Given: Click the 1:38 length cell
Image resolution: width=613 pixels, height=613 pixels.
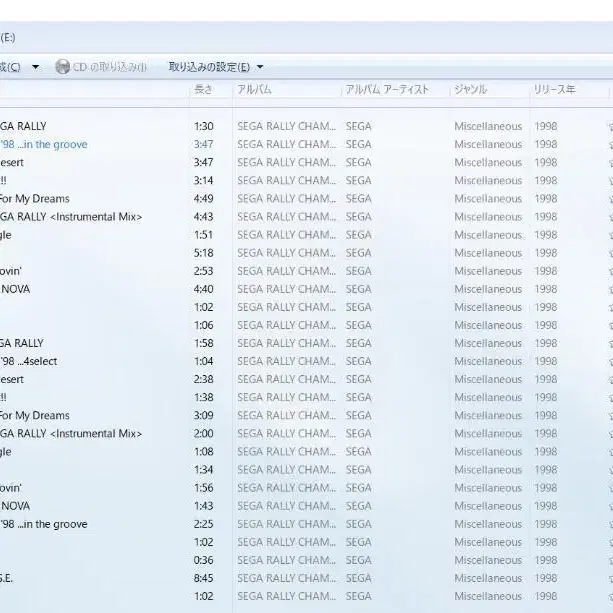Looking at the screenshot, I should click(204, 398).
